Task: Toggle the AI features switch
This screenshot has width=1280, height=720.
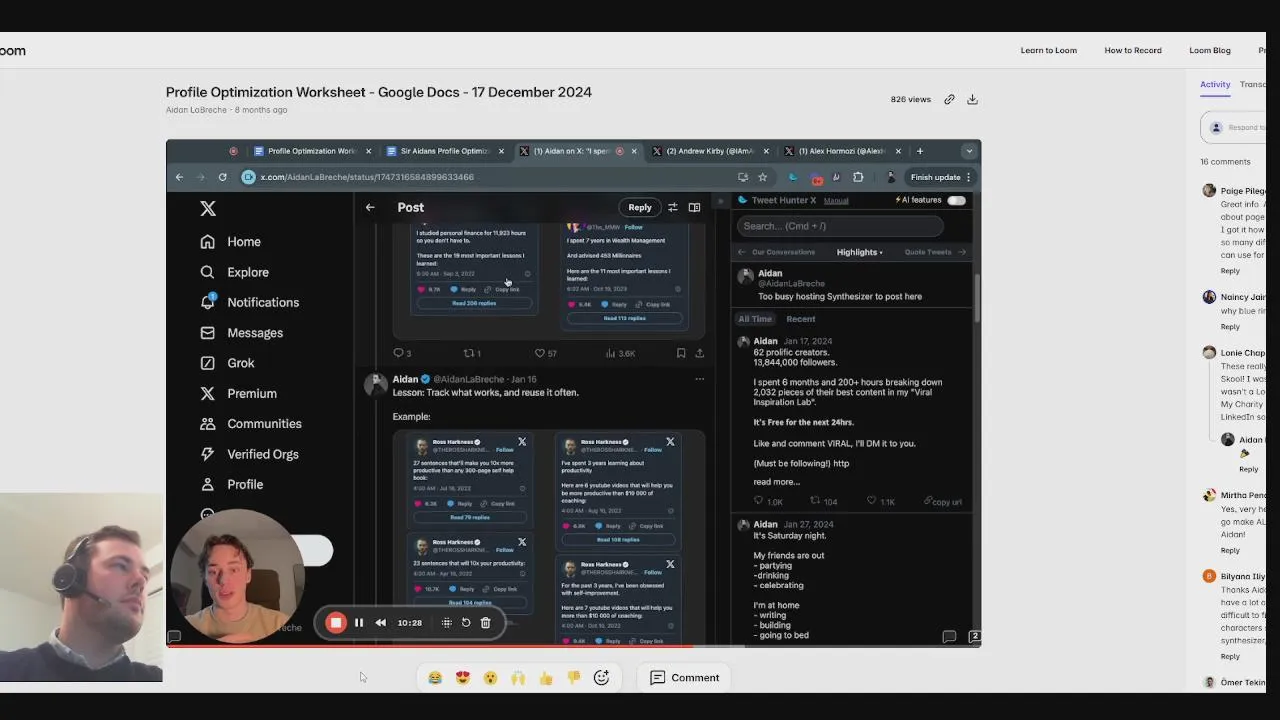Action: tap(956, 200)
